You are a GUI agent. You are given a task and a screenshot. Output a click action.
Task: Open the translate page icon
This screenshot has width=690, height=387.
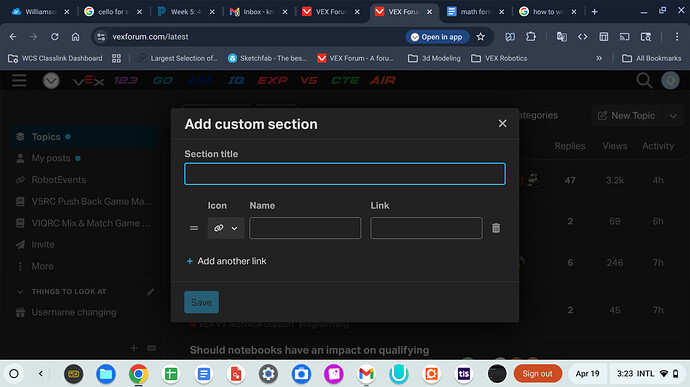click(x=562, y=37)
